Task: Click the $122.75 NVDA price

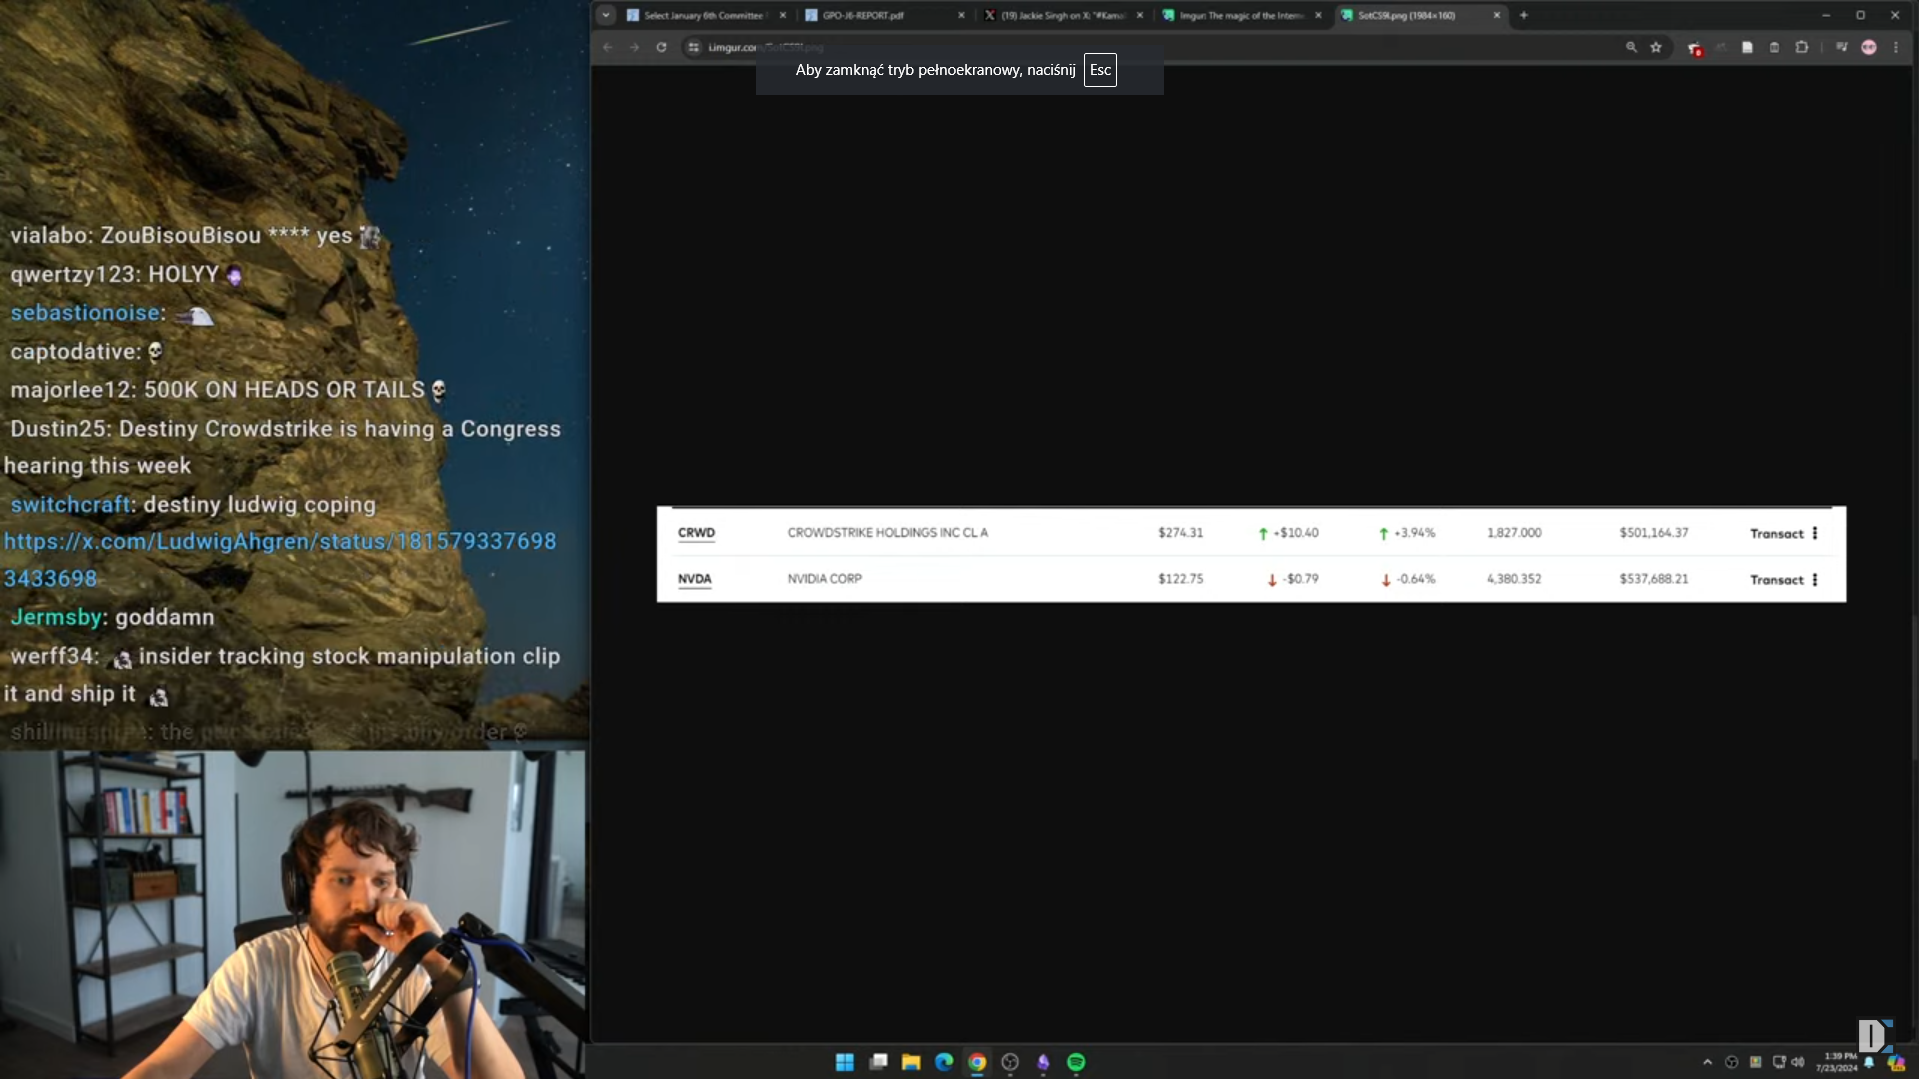Action: [1180, 579]
